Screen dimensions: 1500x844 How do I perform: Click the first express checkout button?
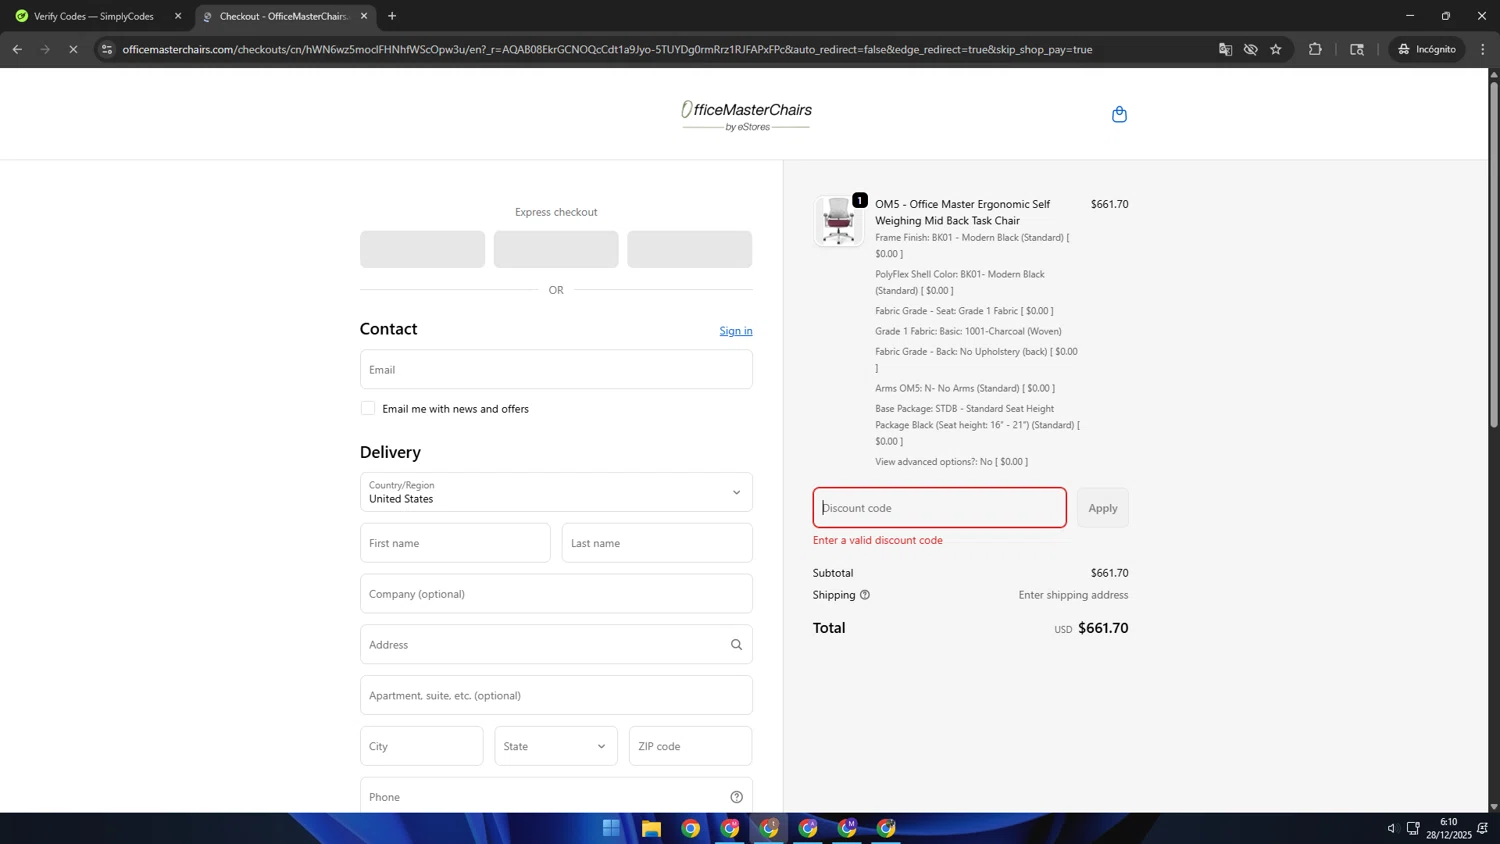(422, 249)
